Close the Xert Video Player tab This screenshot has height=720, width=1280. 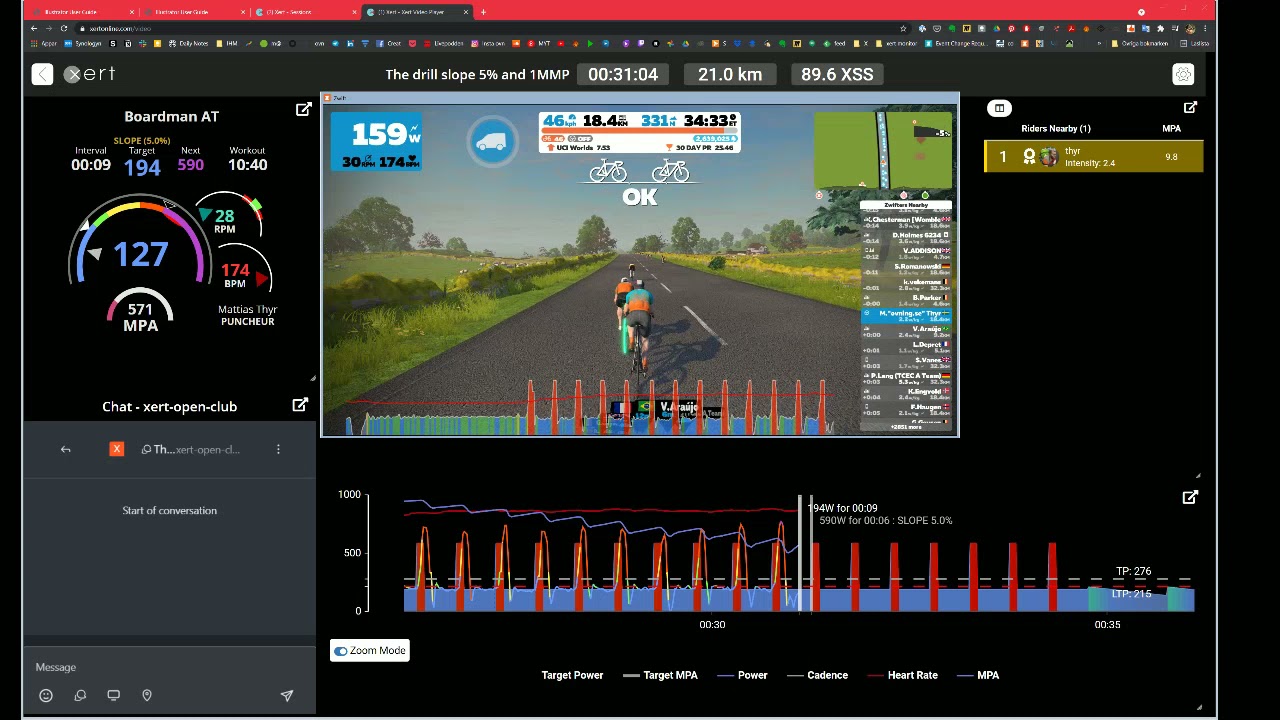[465, 12]
